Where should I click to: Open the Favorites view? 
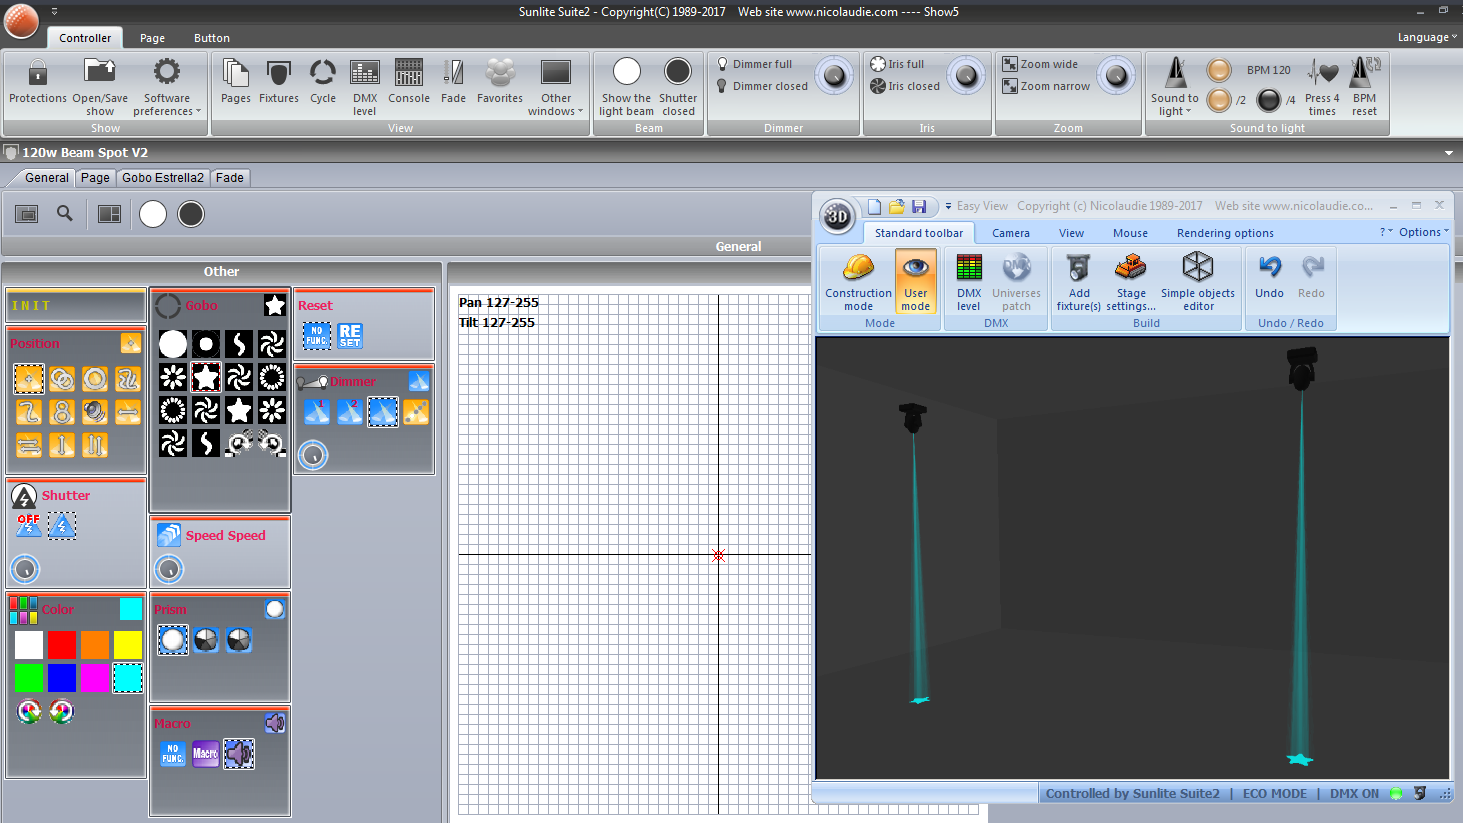tap(500, 82)
